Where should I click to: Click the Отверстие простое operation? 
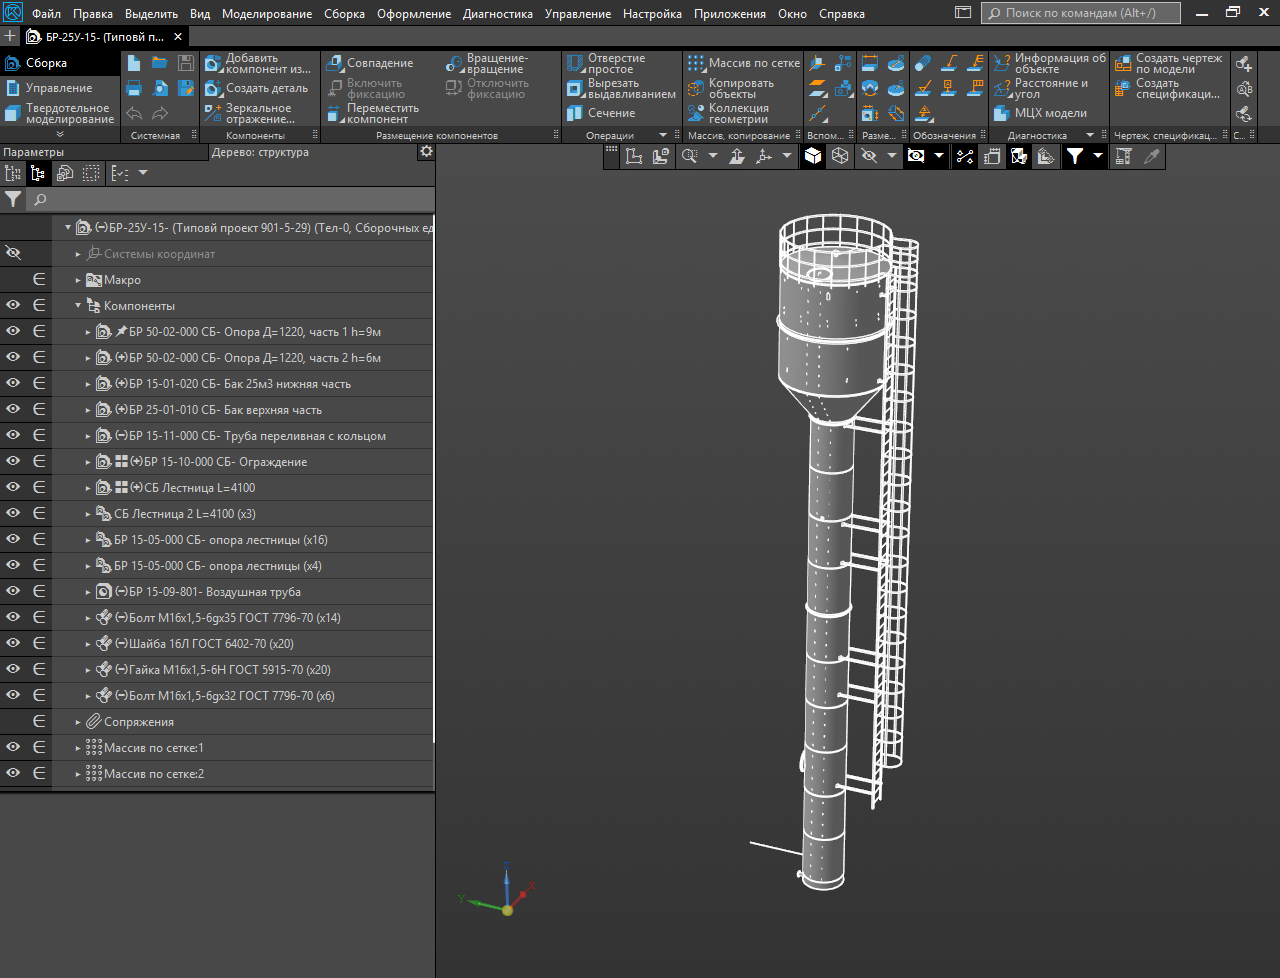click(x=606, y=64)
